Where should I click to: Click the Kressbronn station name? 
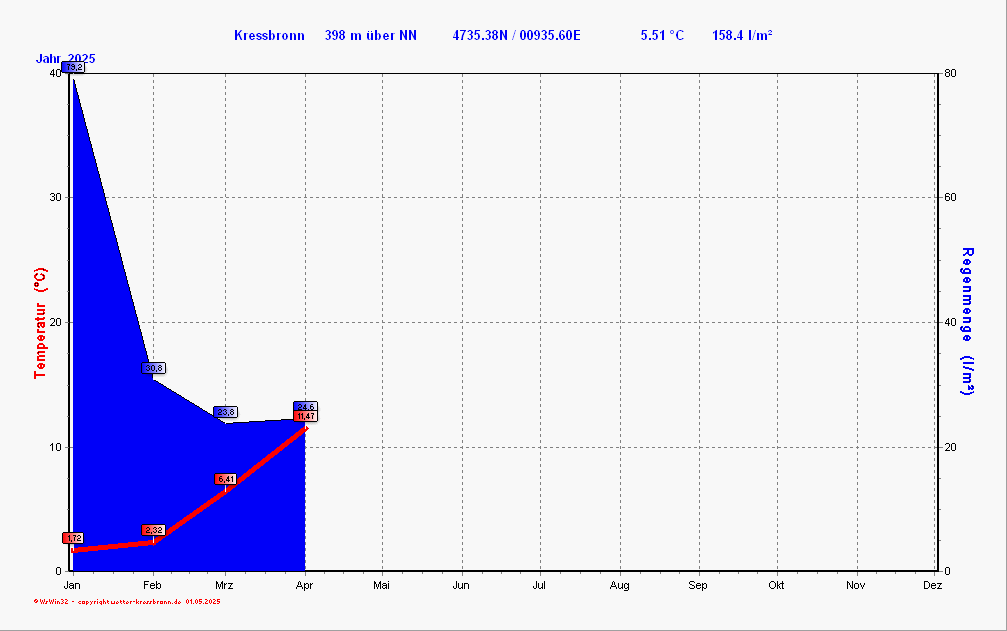269,35
